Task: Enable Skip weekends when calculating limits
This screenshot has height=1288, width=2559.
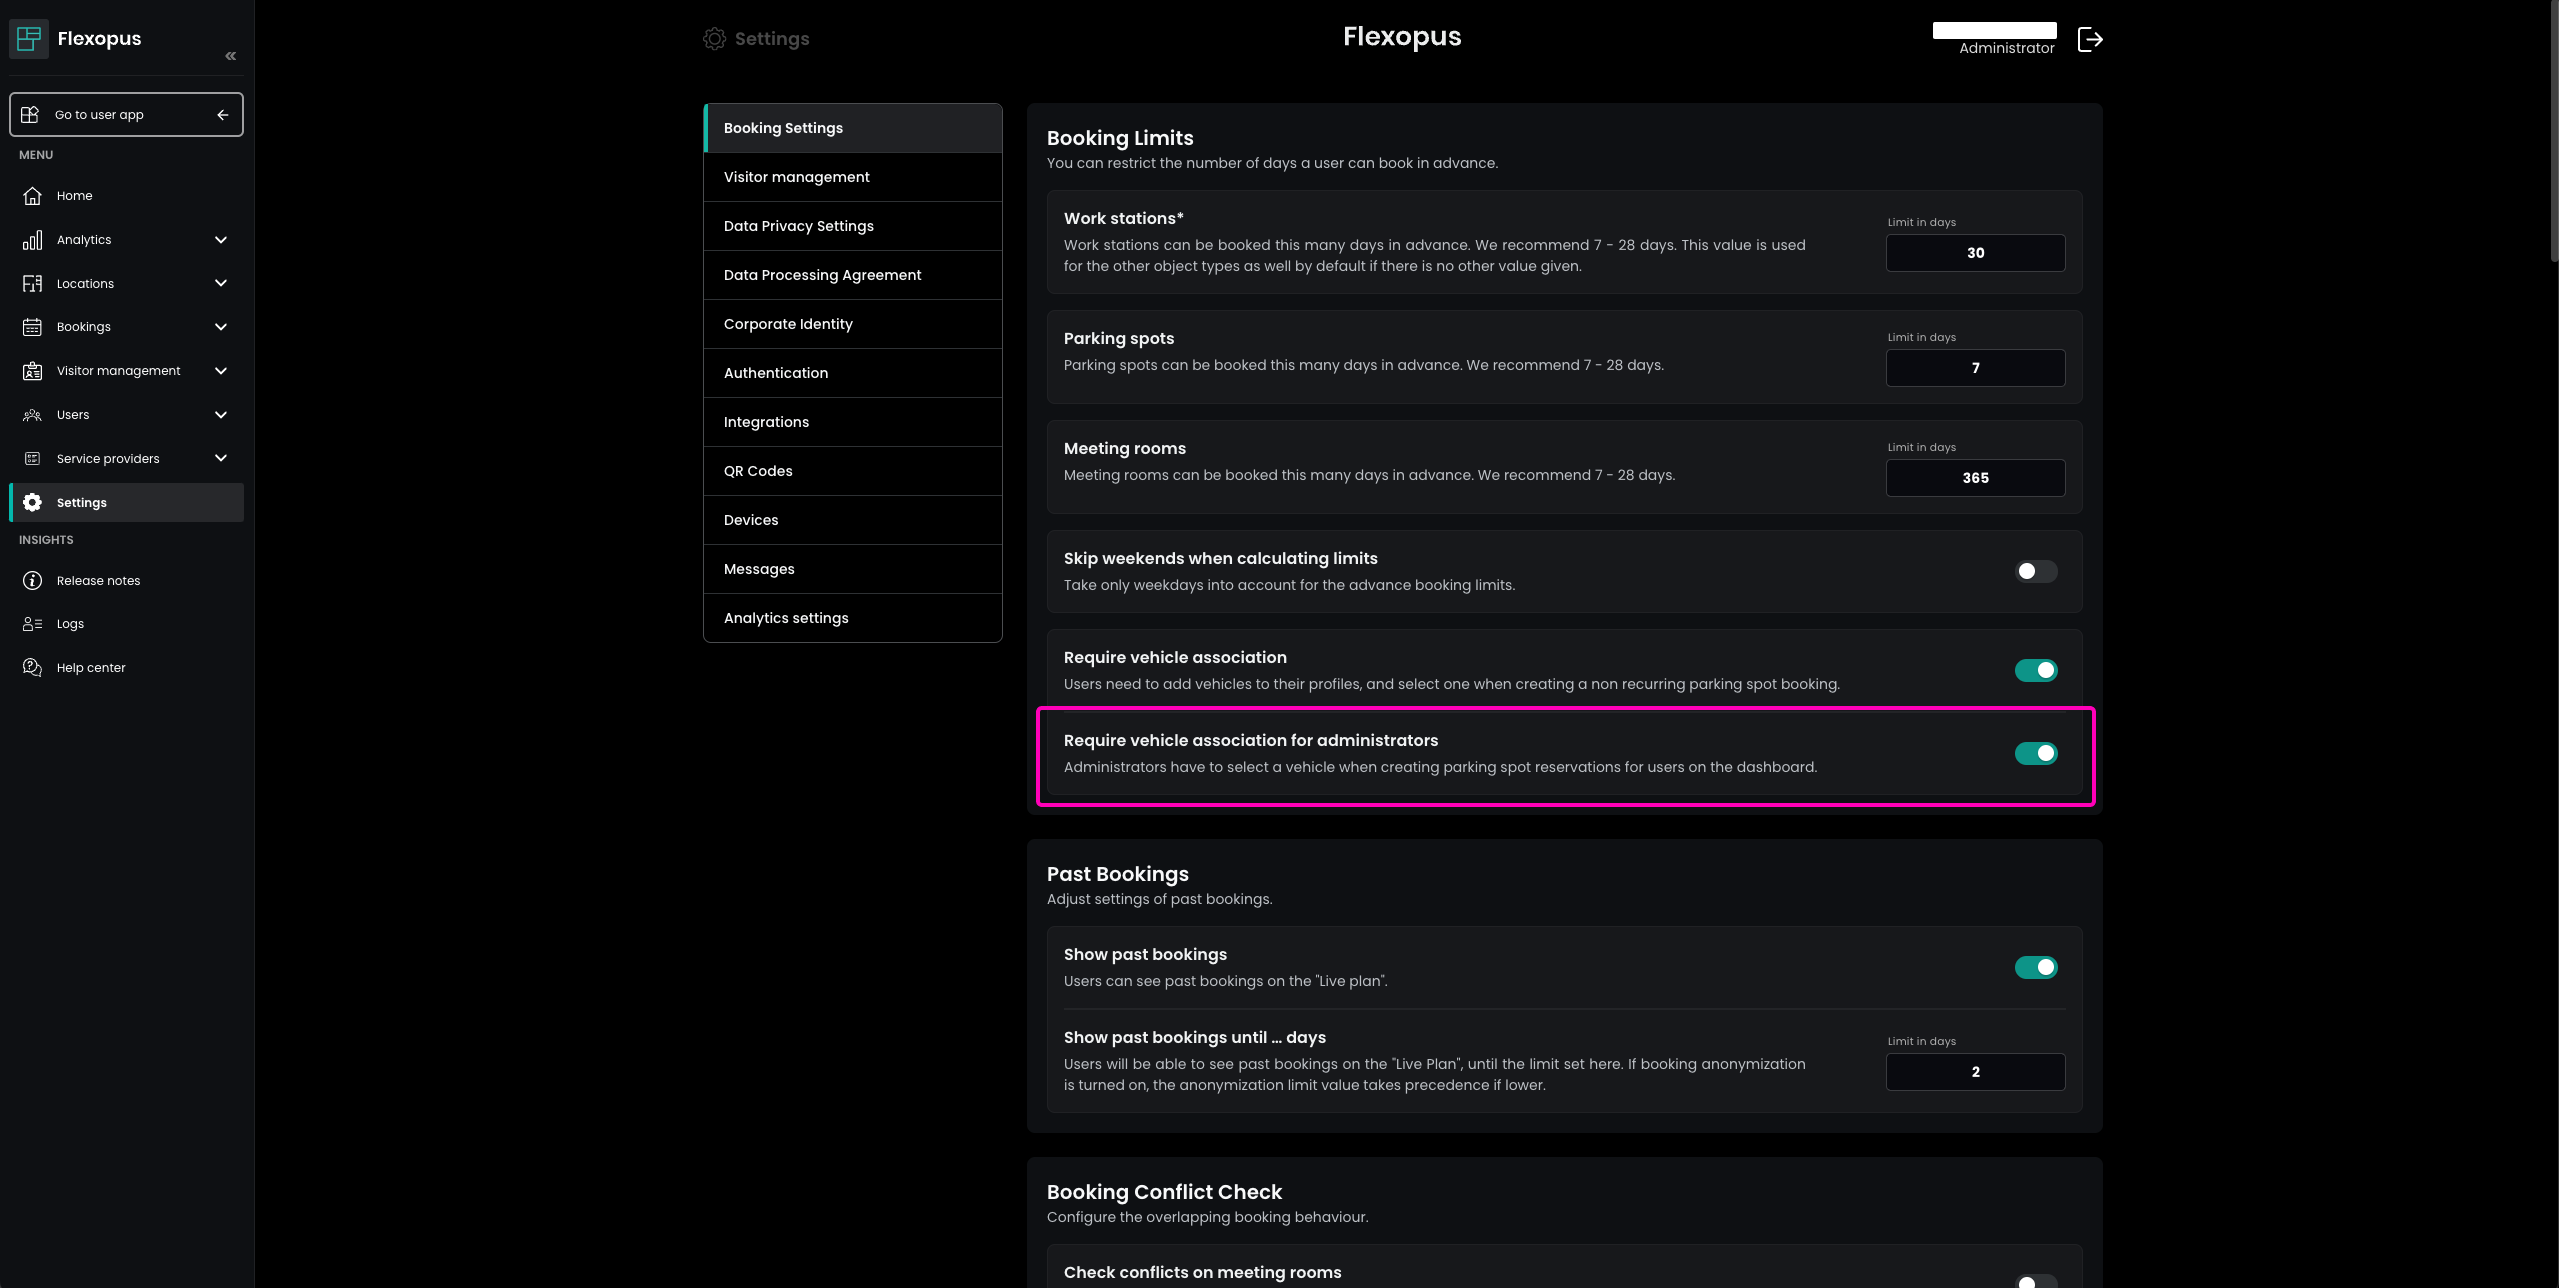Action: pos(2035,571)
